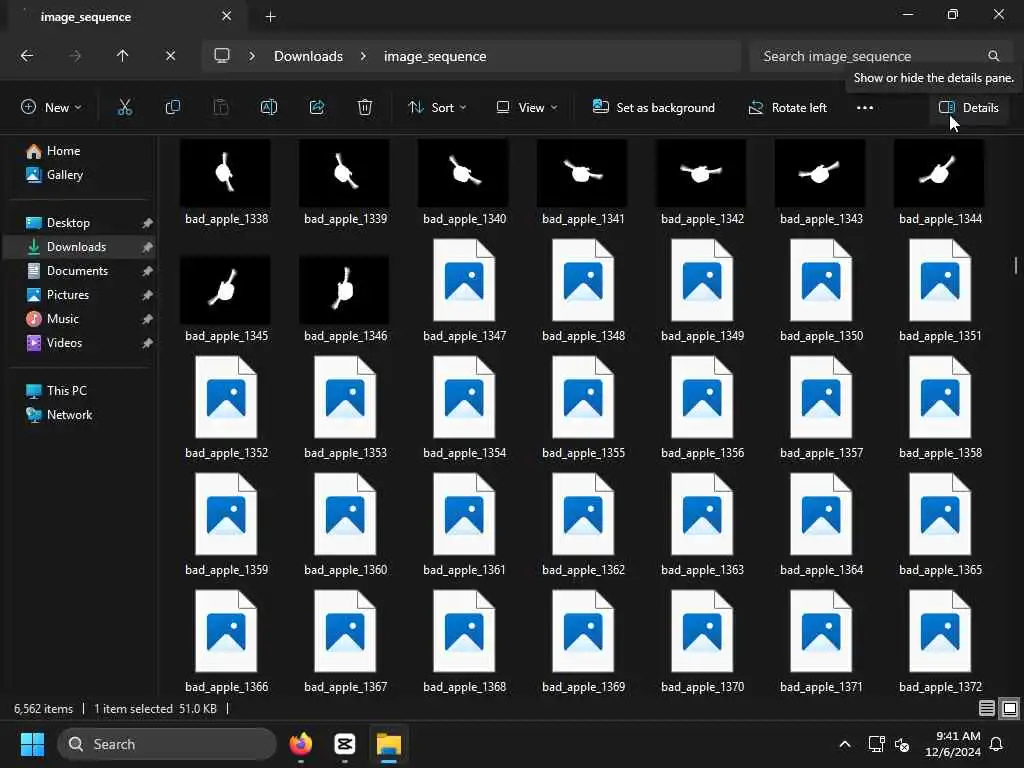Open the View dropdown
Image resolution: width=1024 pixels, height=768 pixels.
pyautogui.click(x=526, y=108)
